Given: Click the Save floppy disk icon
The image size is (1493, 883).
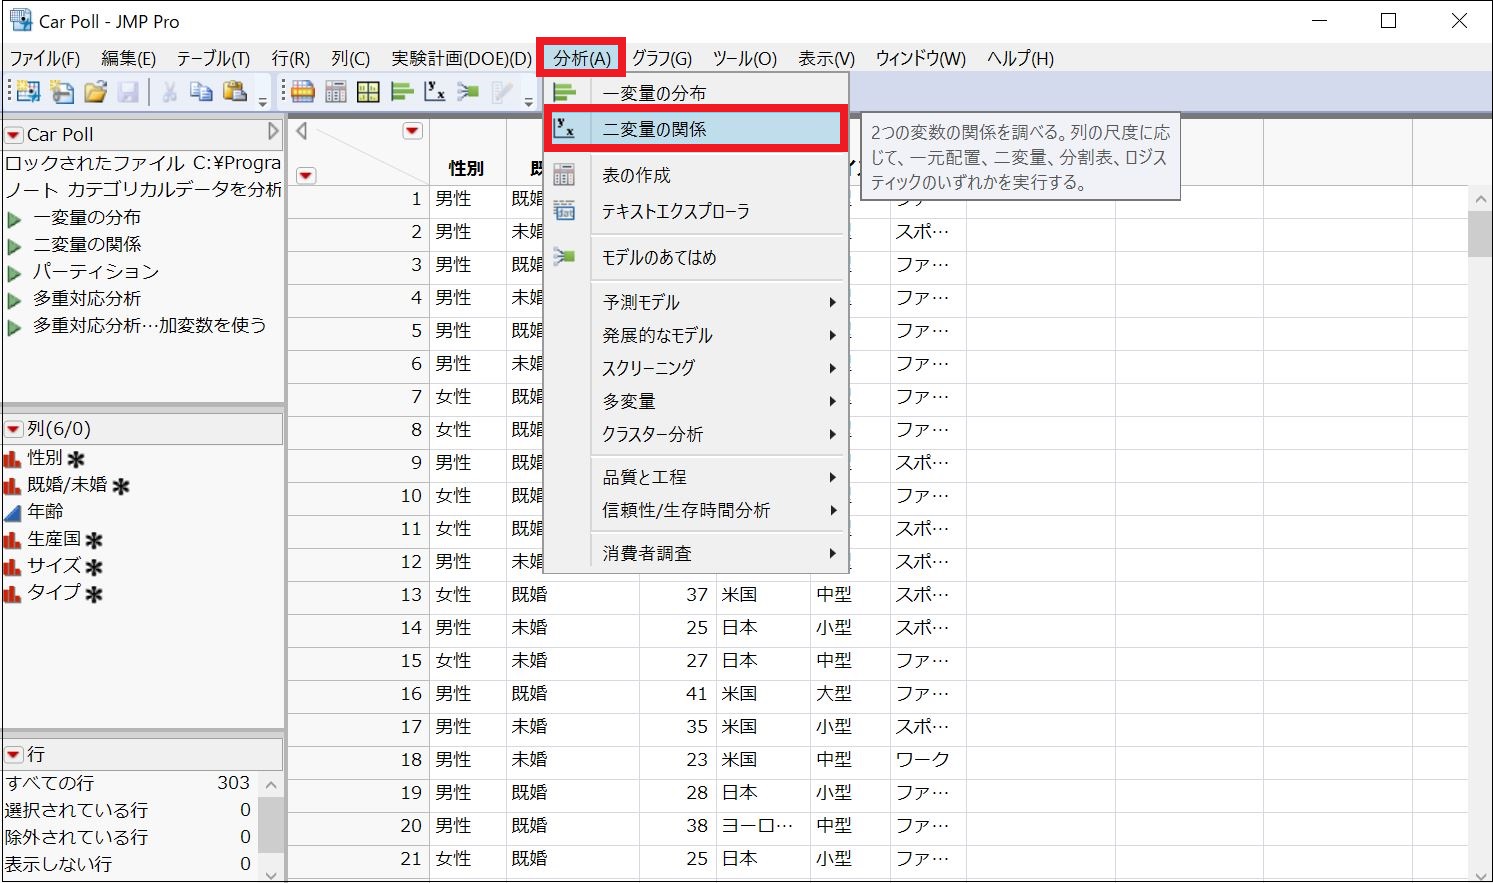Looking at the screenshot, I should tap(128, 93).
